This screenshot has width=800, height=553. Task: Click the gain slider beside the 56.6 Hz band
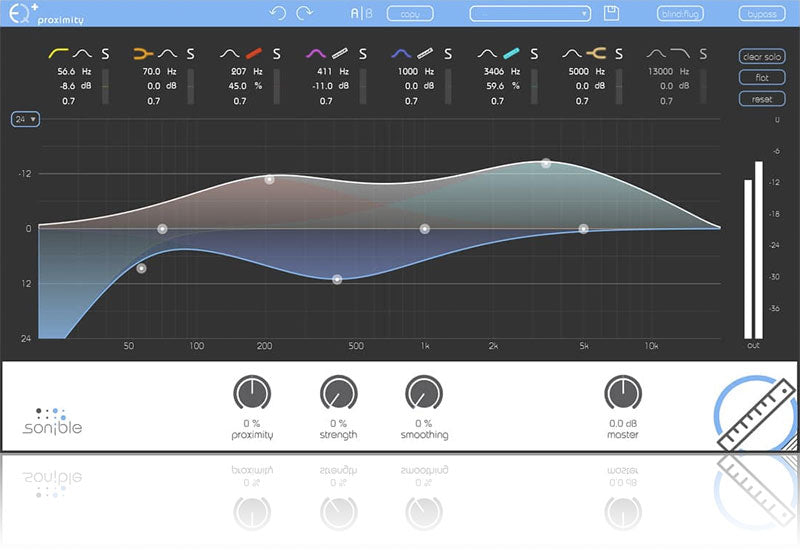[105, 87]
